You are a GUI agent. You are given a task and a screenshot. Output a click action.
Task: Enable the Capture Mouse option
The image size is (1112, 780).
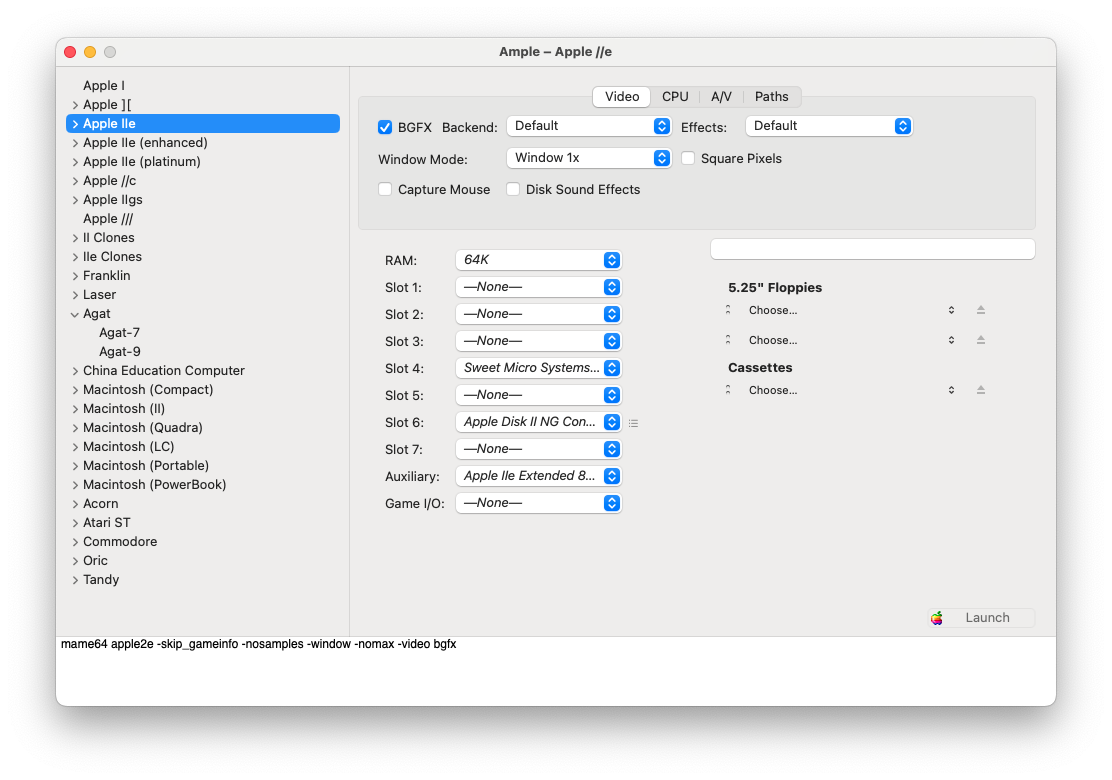coord(385,189)
